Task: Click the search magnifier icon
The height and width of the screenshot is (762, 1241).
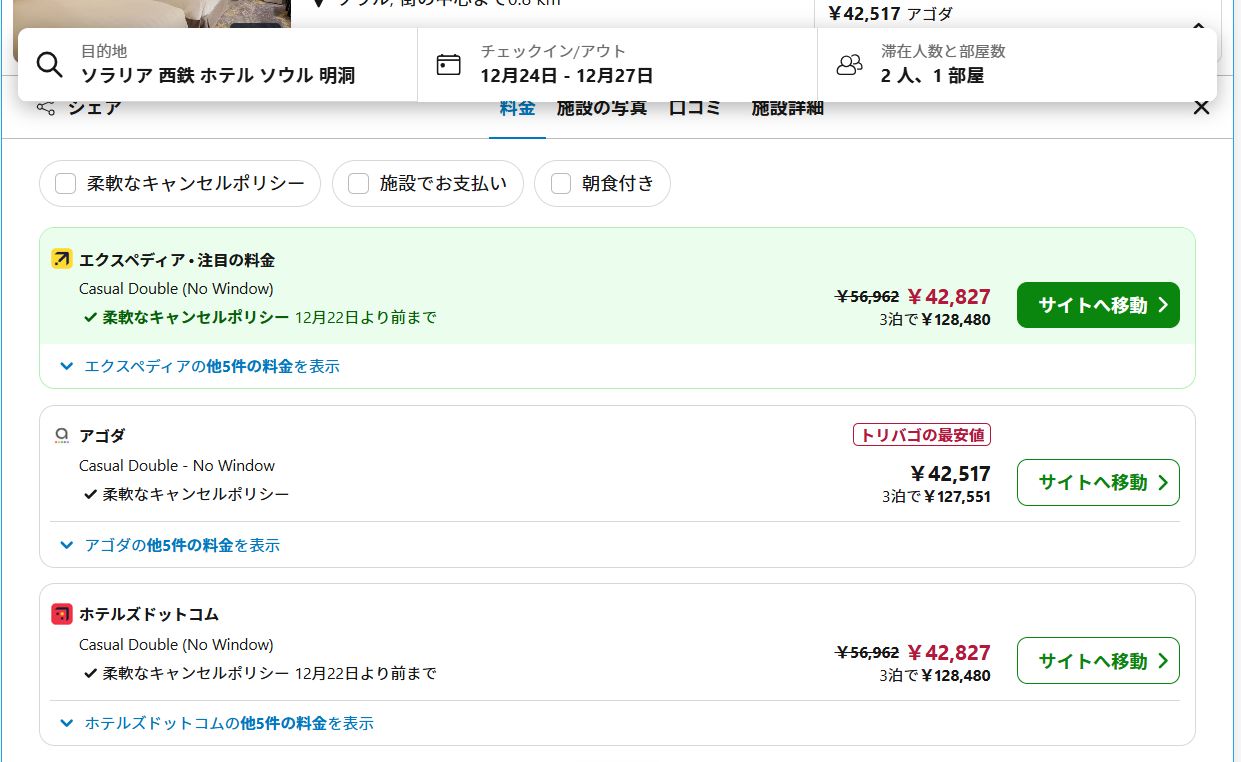Action: pyautogui.click(x=49, y=64)
